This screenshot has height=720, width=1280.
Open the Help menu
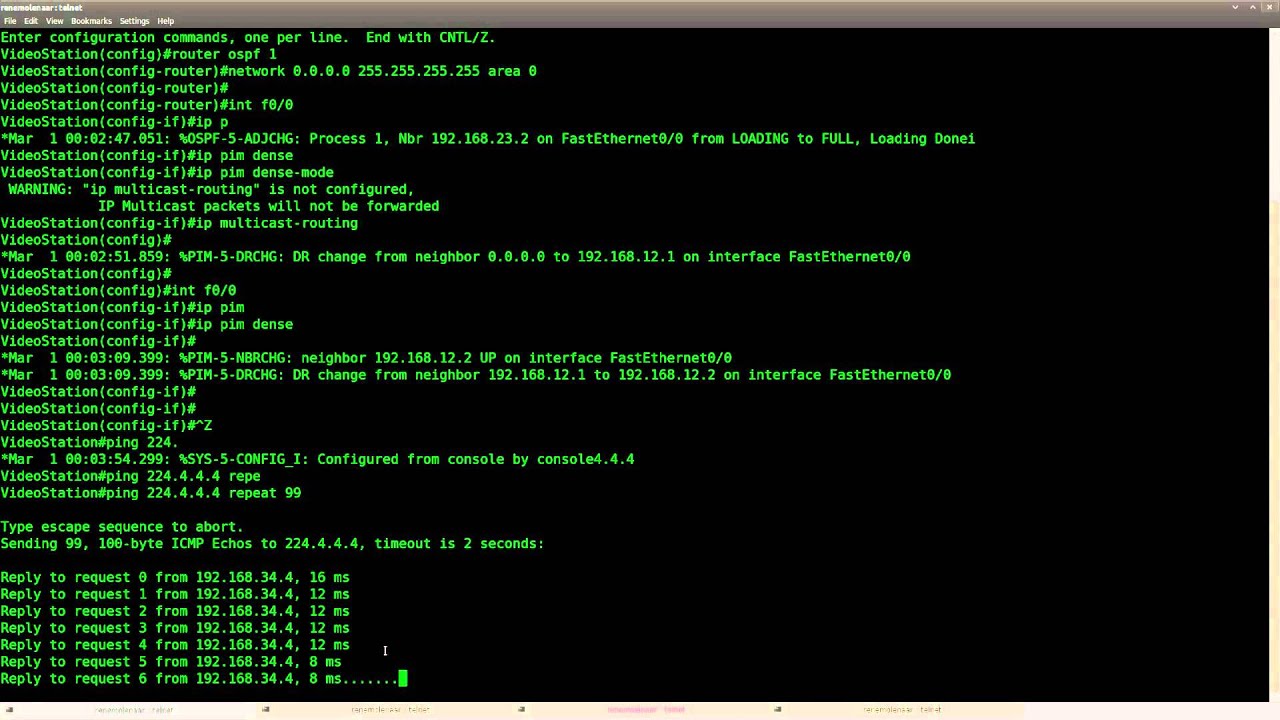pyautogui.click(x=165, y=21)
